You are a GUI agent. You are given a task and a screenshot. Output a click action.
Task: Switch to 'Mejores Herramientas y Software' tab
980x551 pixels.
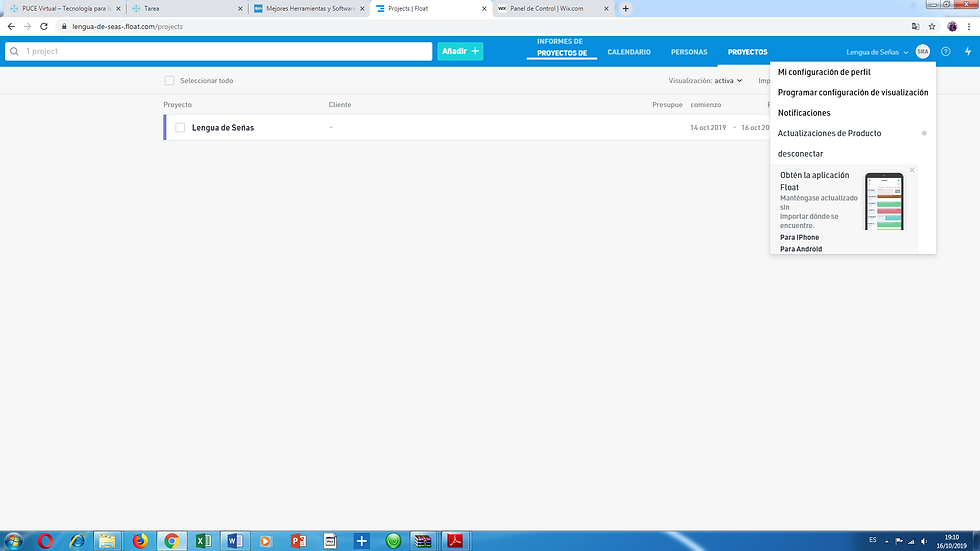[x=309, y=9]
